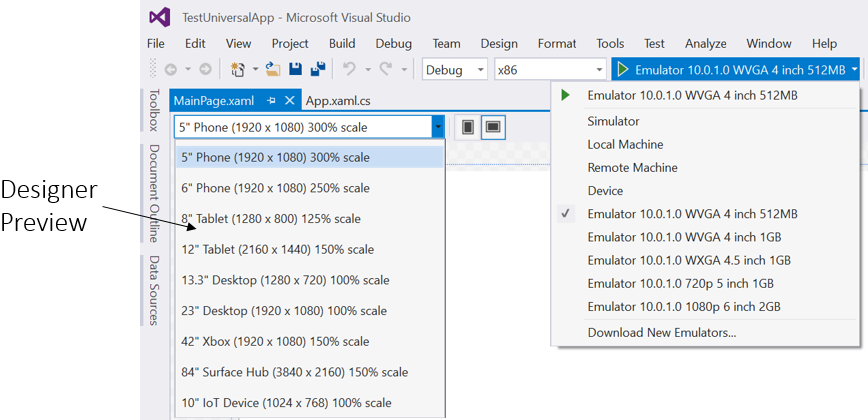Open the Tools menu
The width and height of the screenshot is (868, 420).
[x=610, y=44]
